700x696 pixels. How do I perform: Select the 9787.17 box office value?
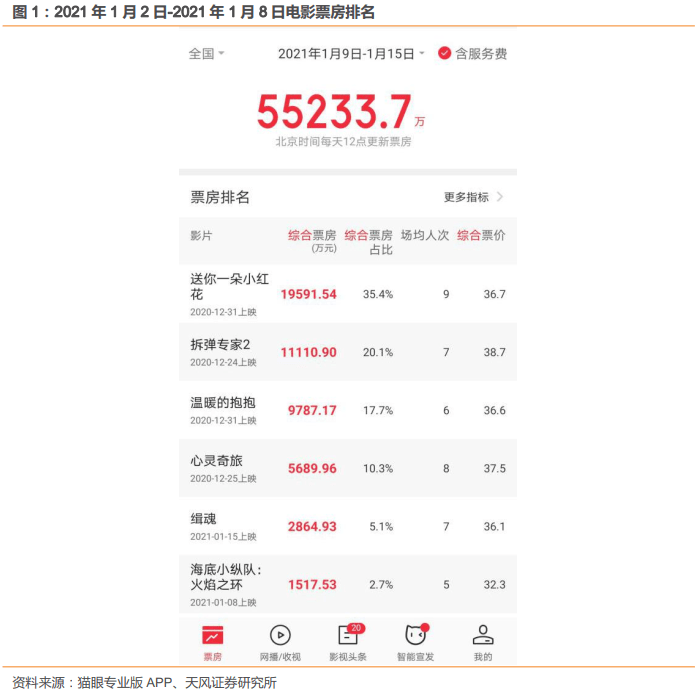coord(312,410)
